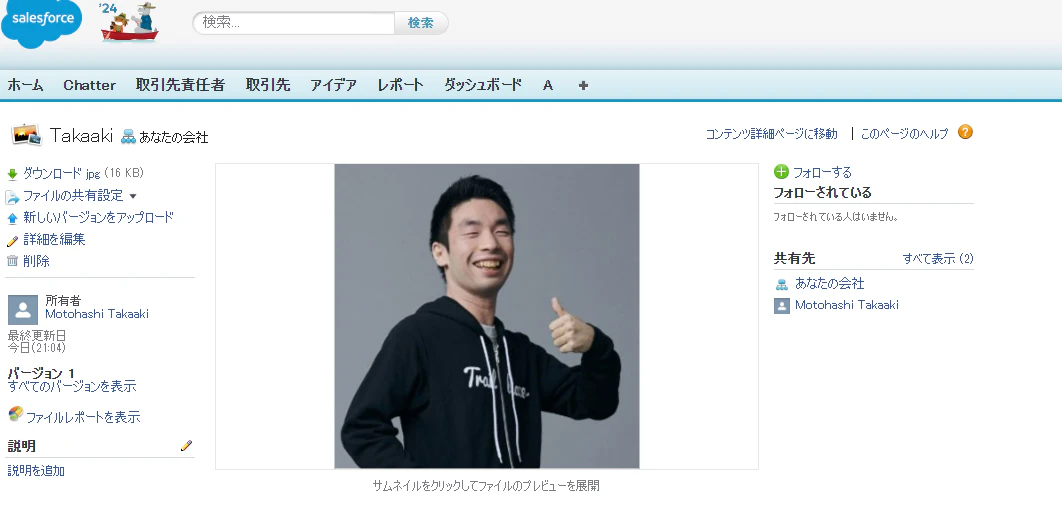Click このページのヘルプ link

pos(904,133)
